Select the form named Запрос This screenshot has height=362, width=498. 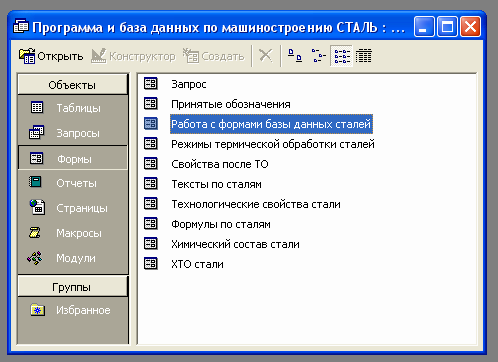pyautogui.click(x=189, y=84)
